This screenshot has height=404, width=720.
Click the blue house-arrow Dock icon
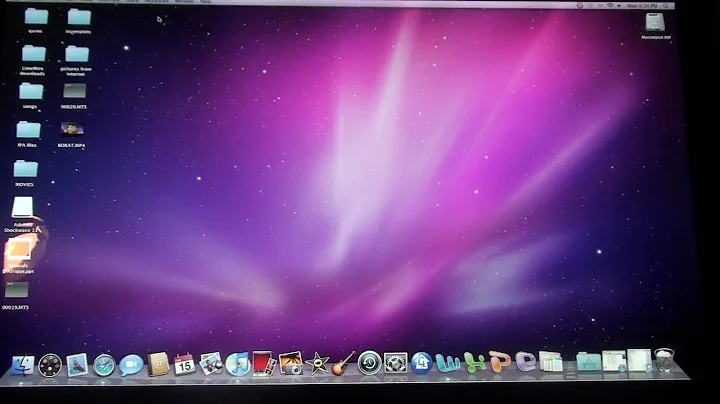[x=422, y=363]
